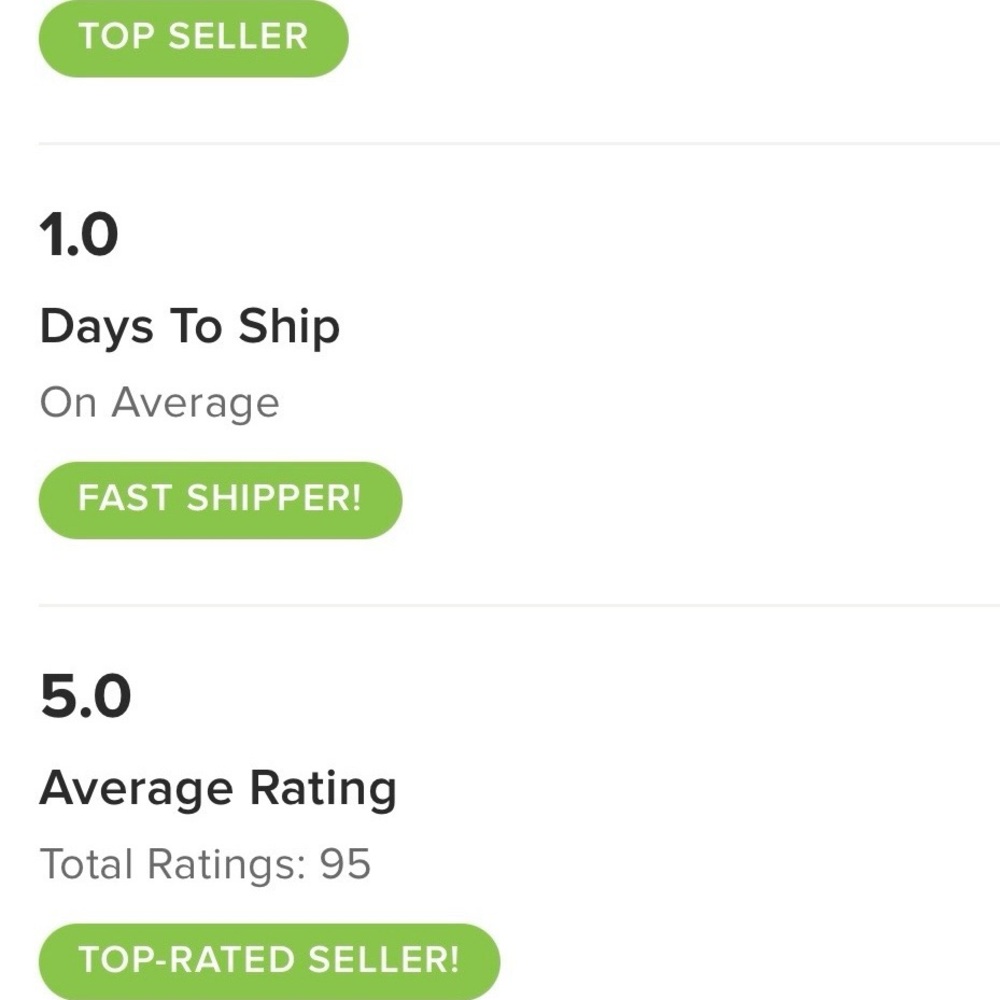Image resolution: width=1000 pixels, height=1000 pixels.
Task: Tap the TOP SELLER badge
Action: click(193, 38)
